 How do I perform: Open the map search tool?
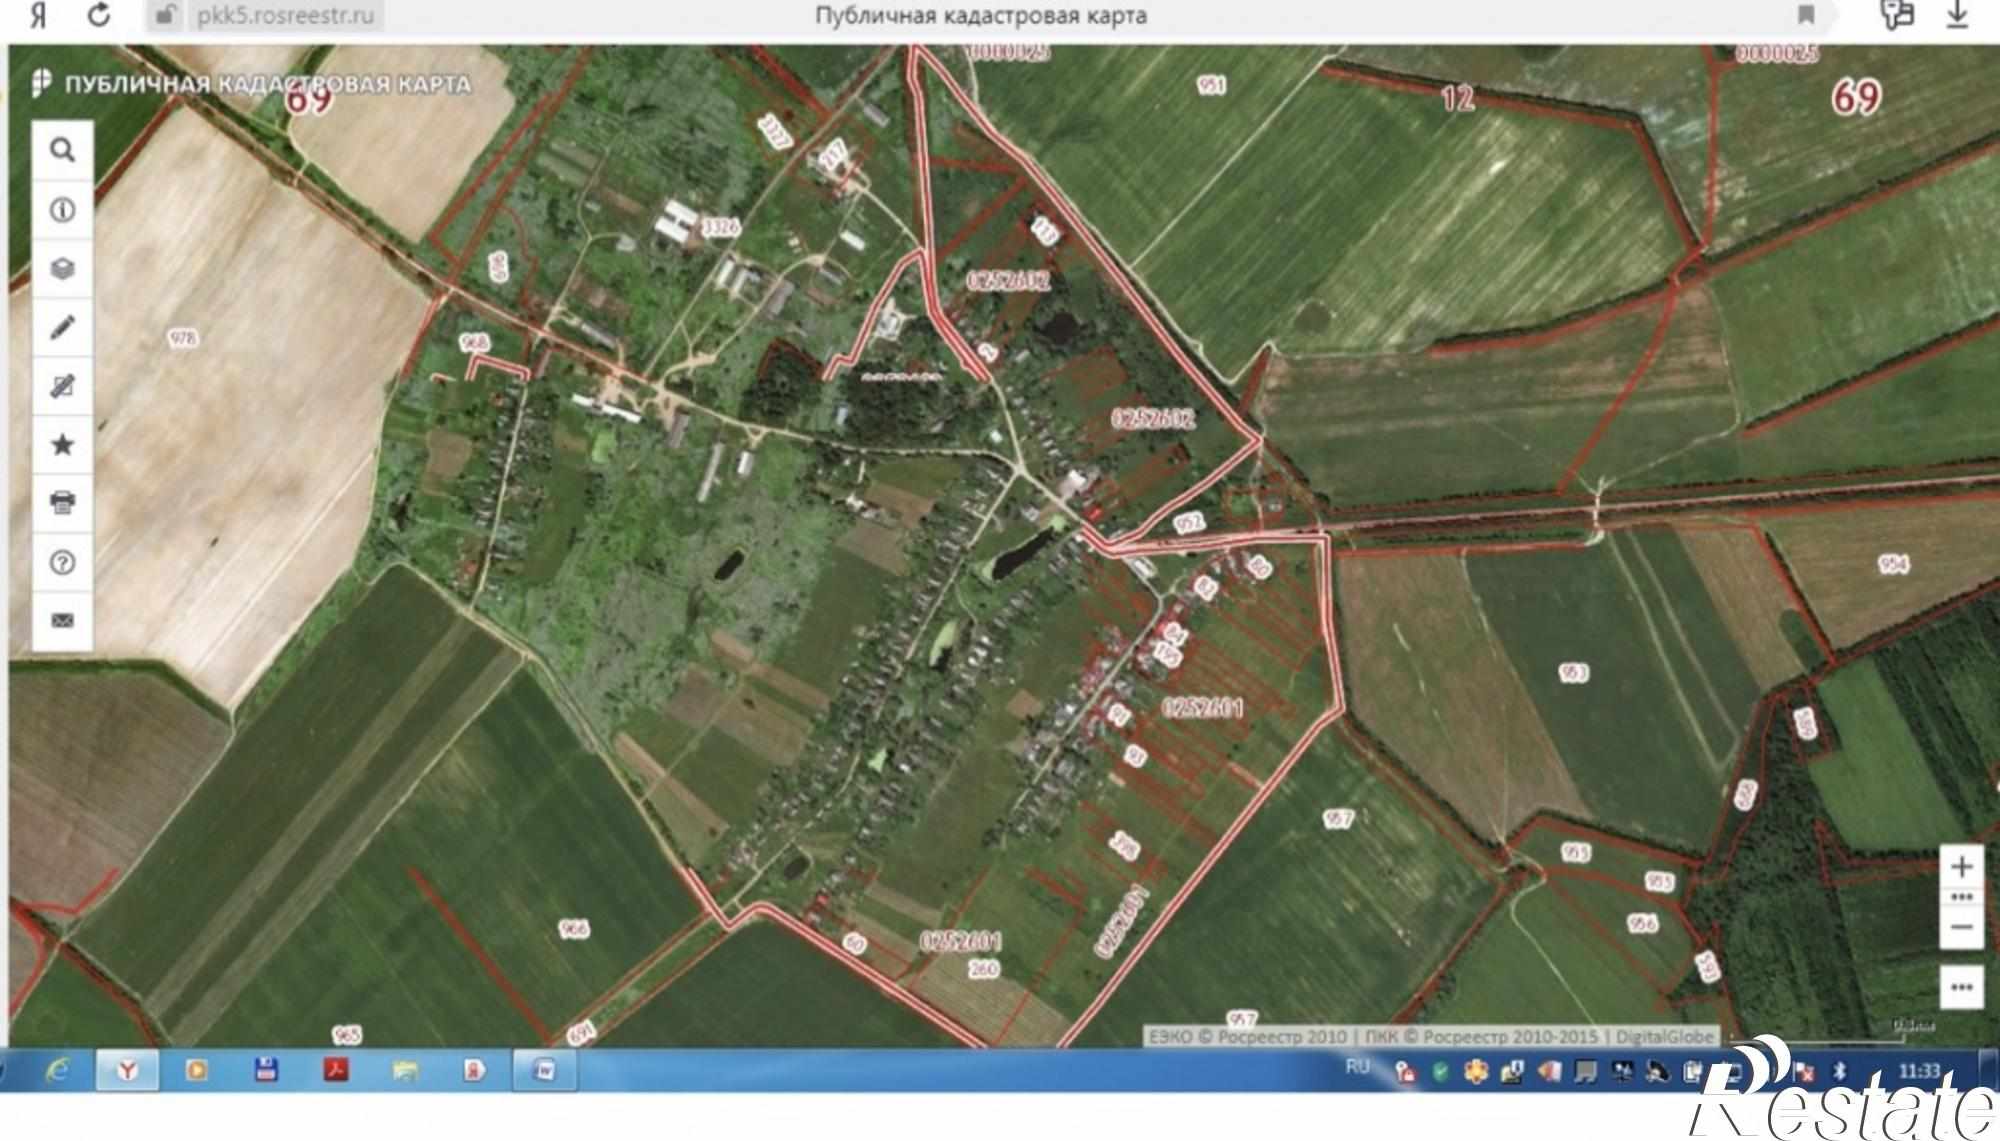tap(62, 150)
